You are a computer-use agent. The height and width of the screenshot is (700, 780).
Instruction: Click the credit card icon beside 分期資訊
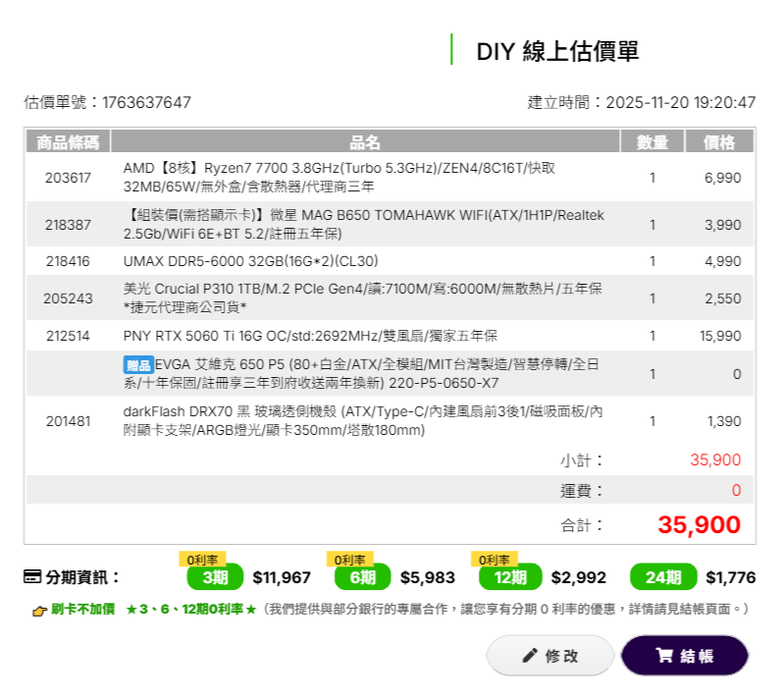[x=32, y=577]
